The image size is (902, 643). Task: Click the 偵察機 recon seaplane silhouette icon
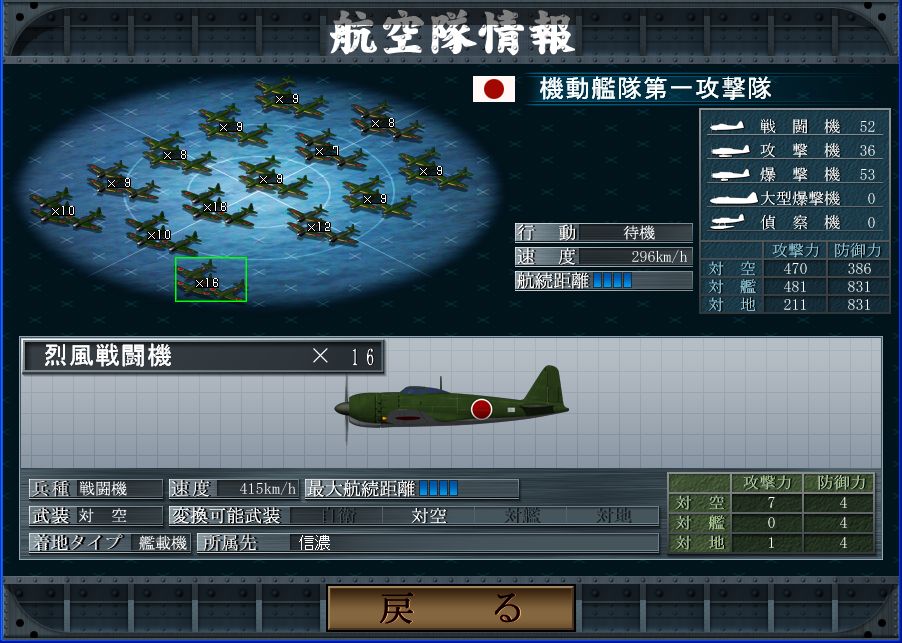click(x=727, y=222)
